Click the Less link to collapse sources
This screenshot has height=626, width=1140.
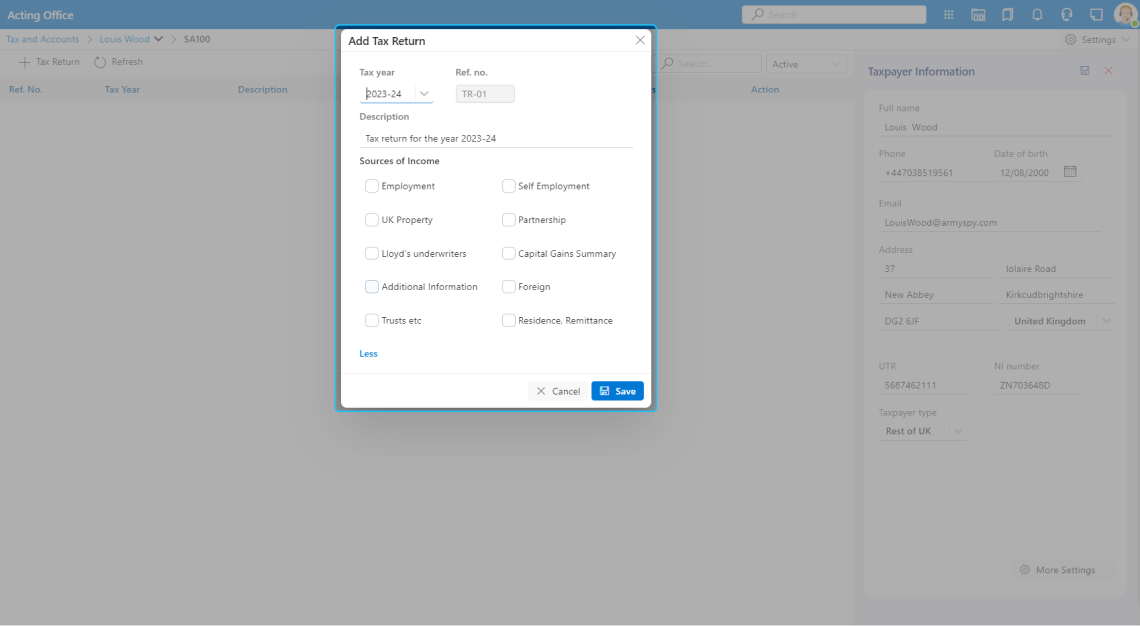(x=368, y=354)
